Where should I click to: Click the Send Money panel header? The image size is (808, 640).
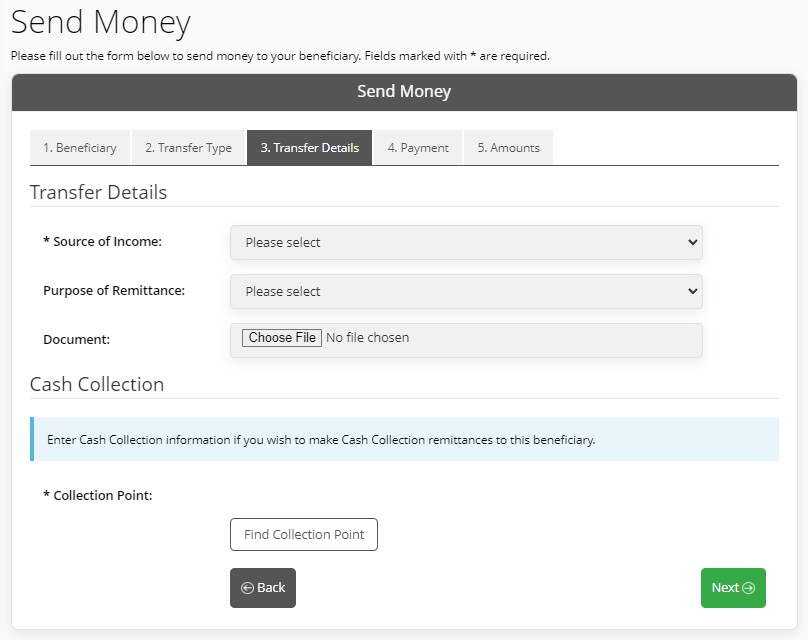tap(405, 92)
